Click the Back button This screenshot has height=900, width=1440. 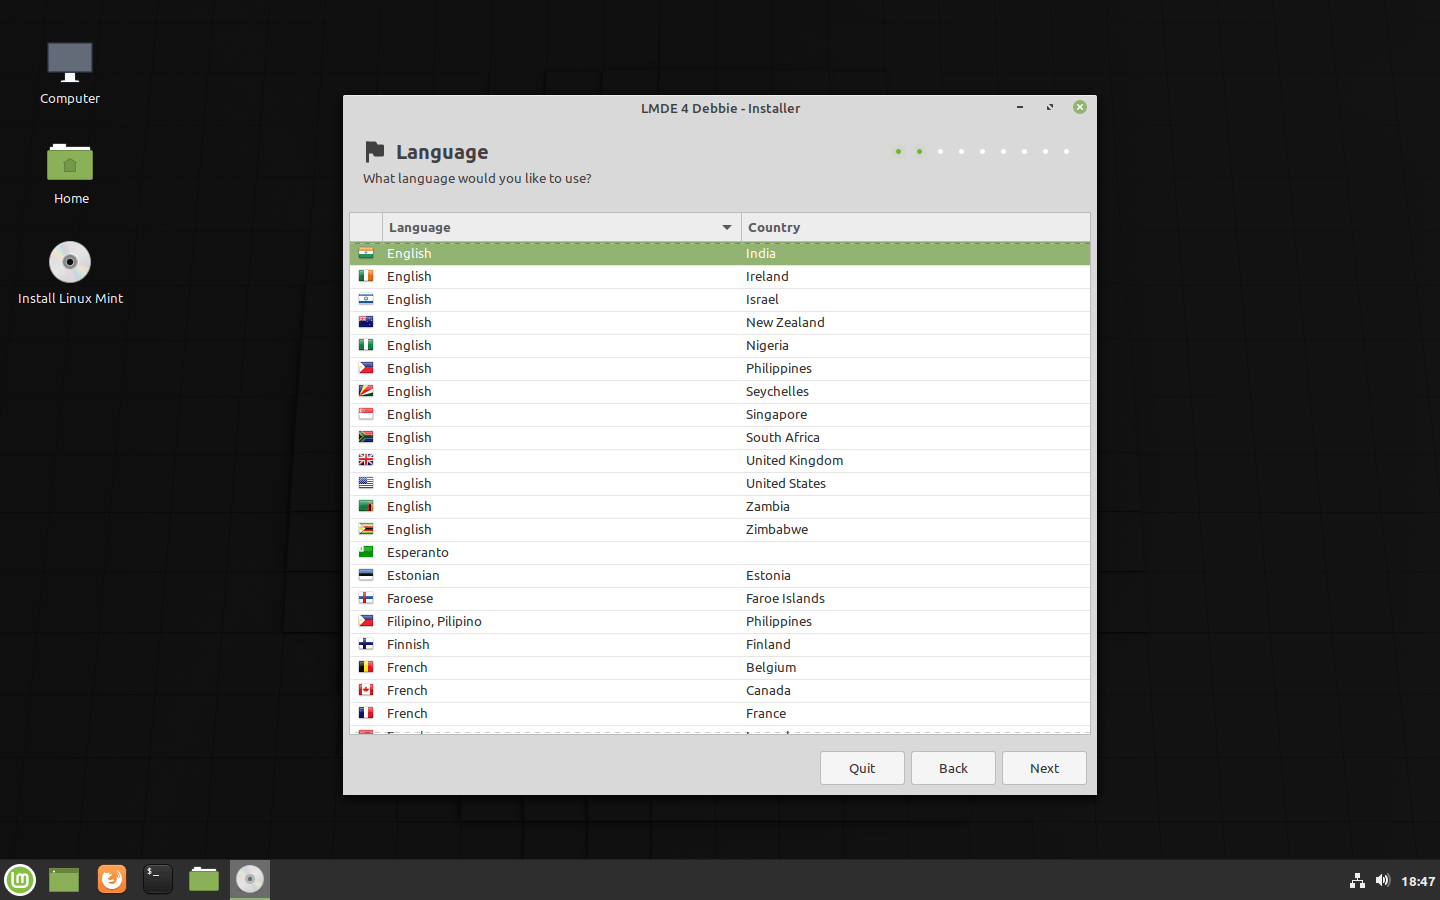pos(953,768)
